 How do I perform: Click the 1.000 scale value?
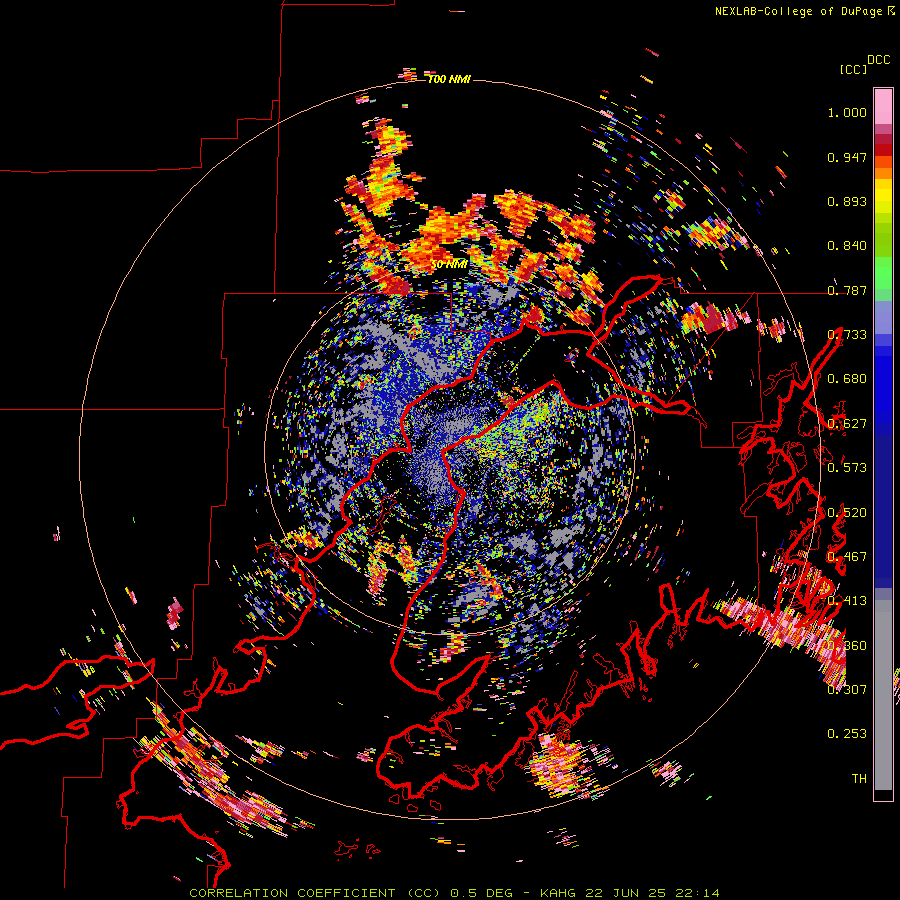(x=847, y=112)
